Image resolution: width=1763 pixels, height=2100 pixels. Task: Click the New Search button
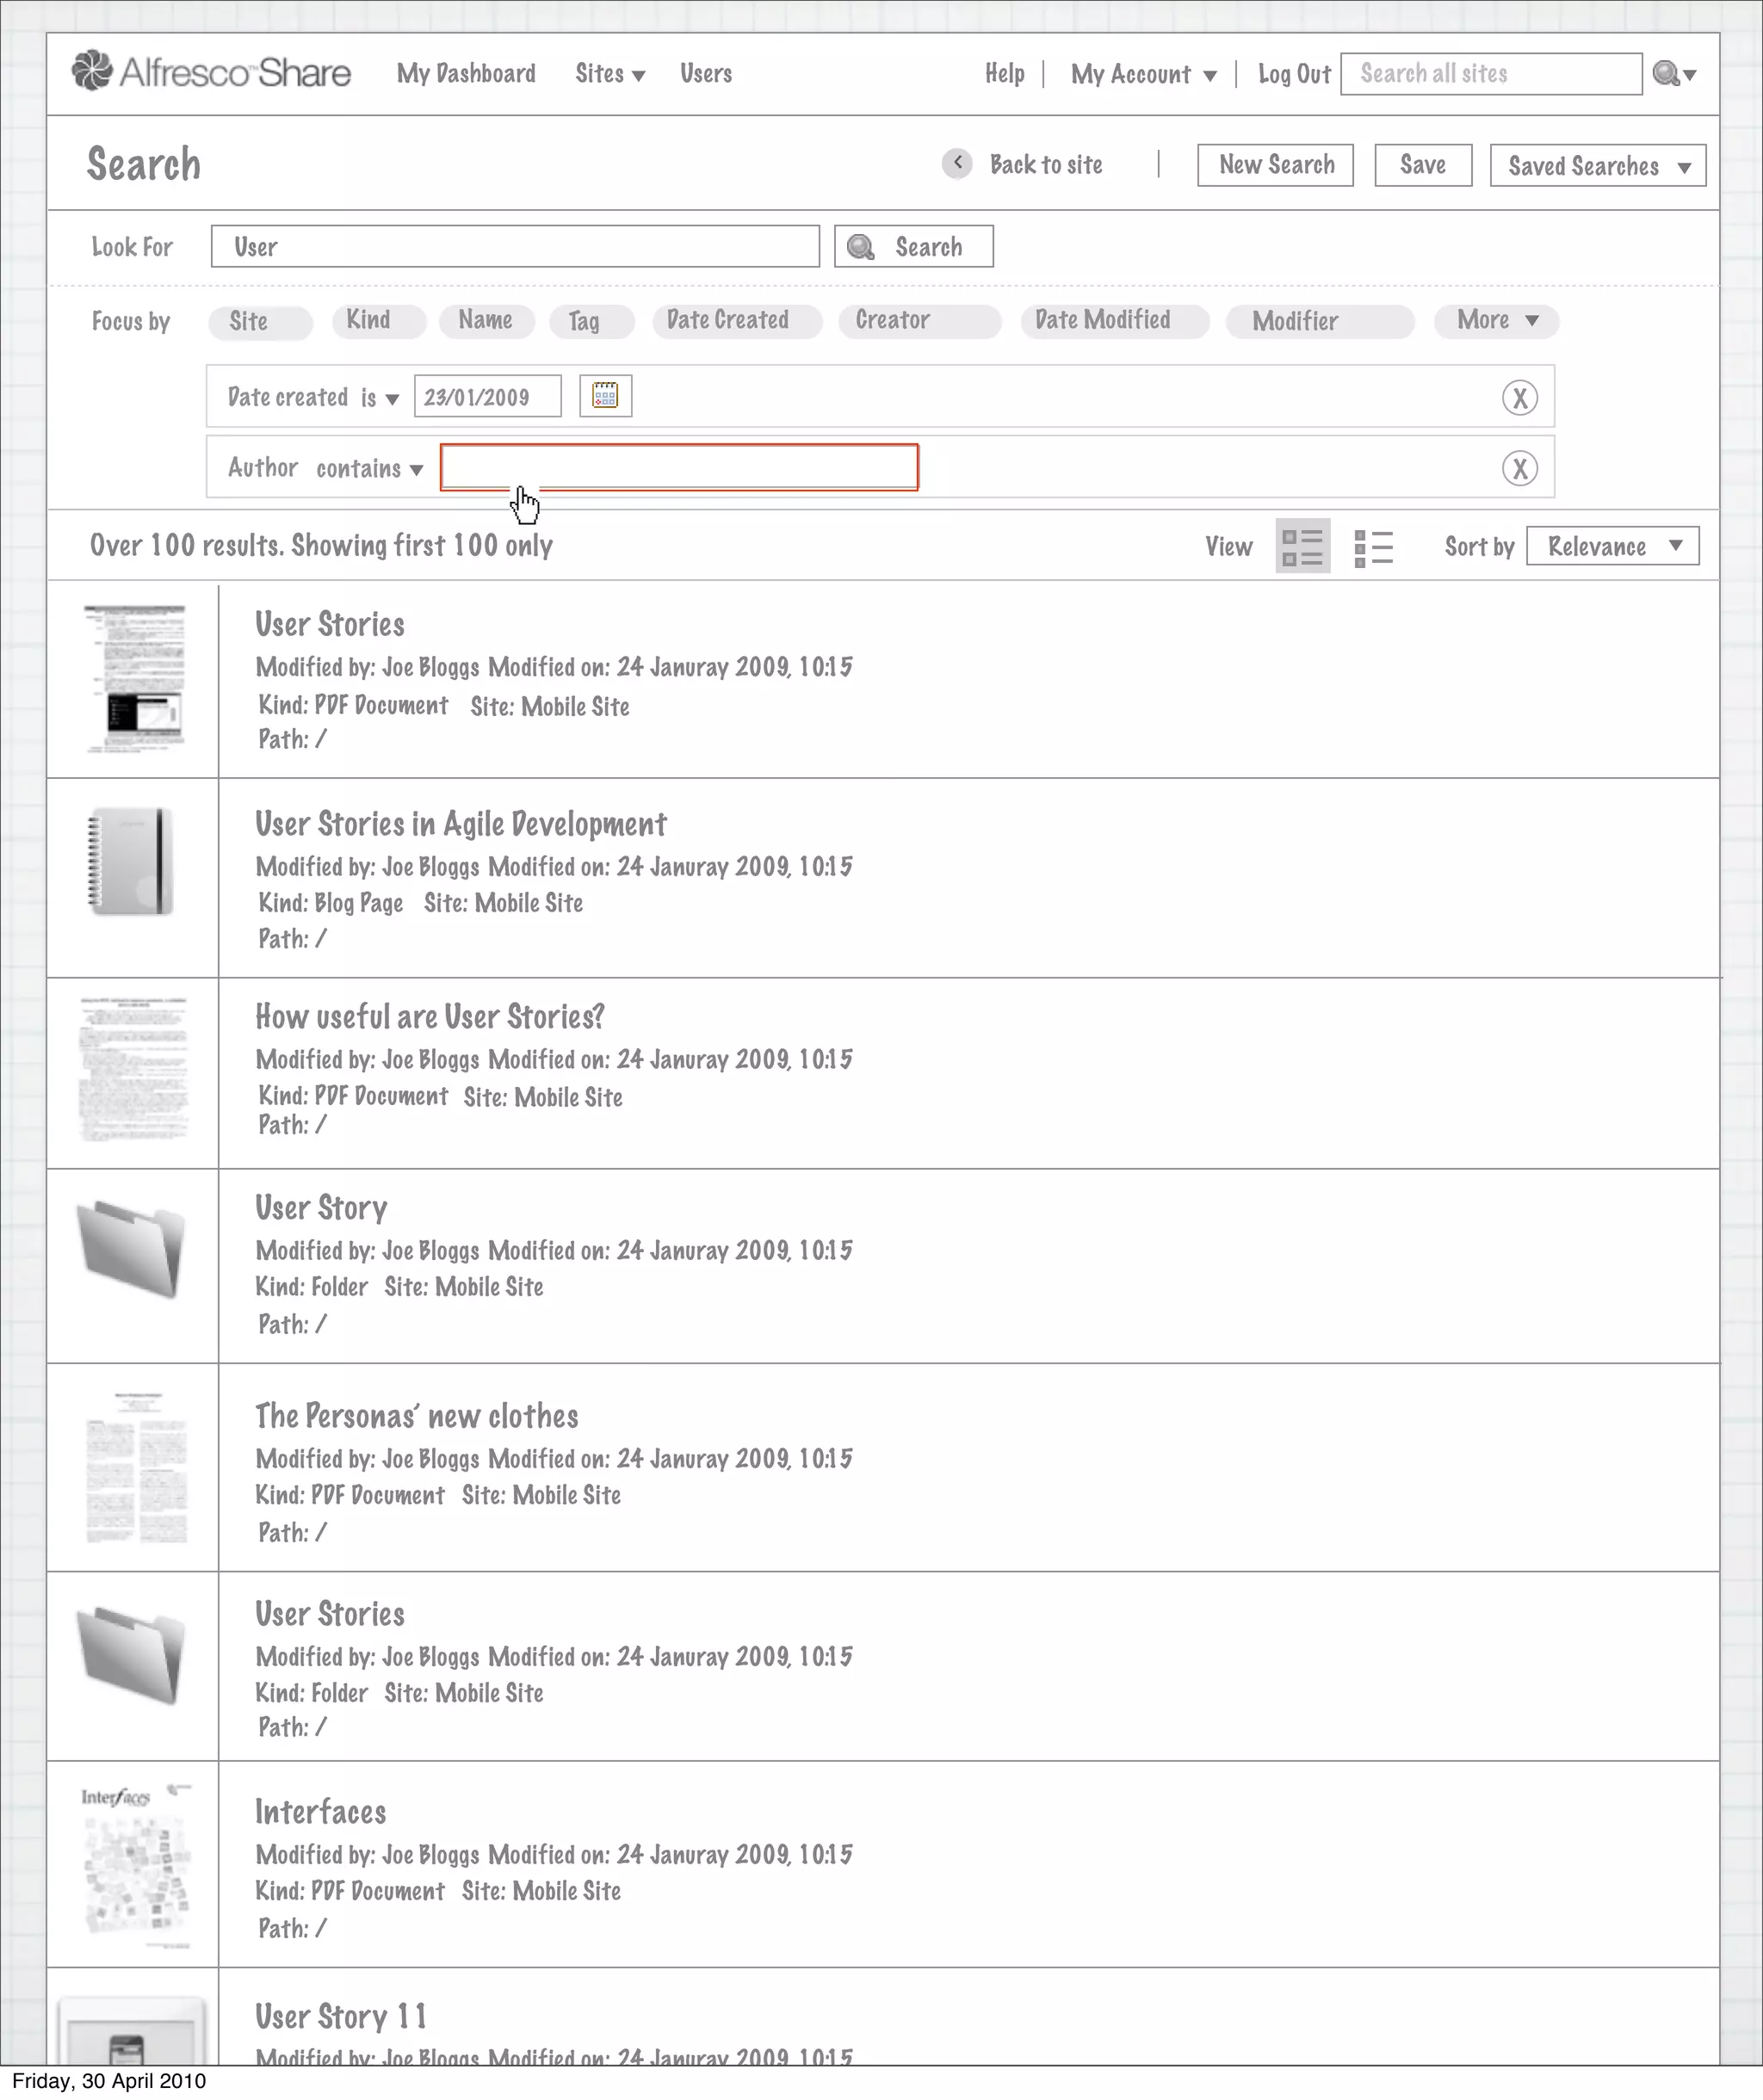pos(1275,165)
